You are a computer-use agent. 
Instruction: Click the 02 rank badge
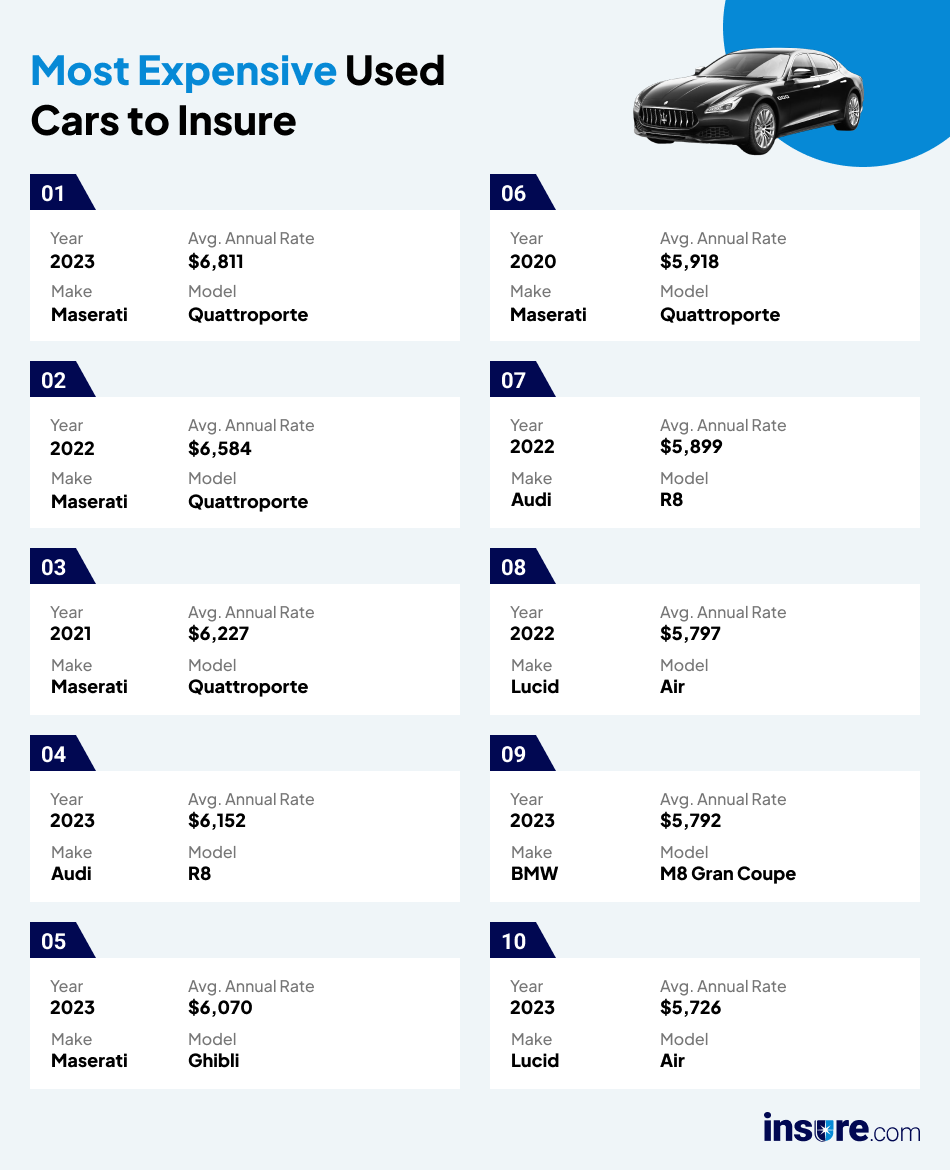[x=55, y=380]
